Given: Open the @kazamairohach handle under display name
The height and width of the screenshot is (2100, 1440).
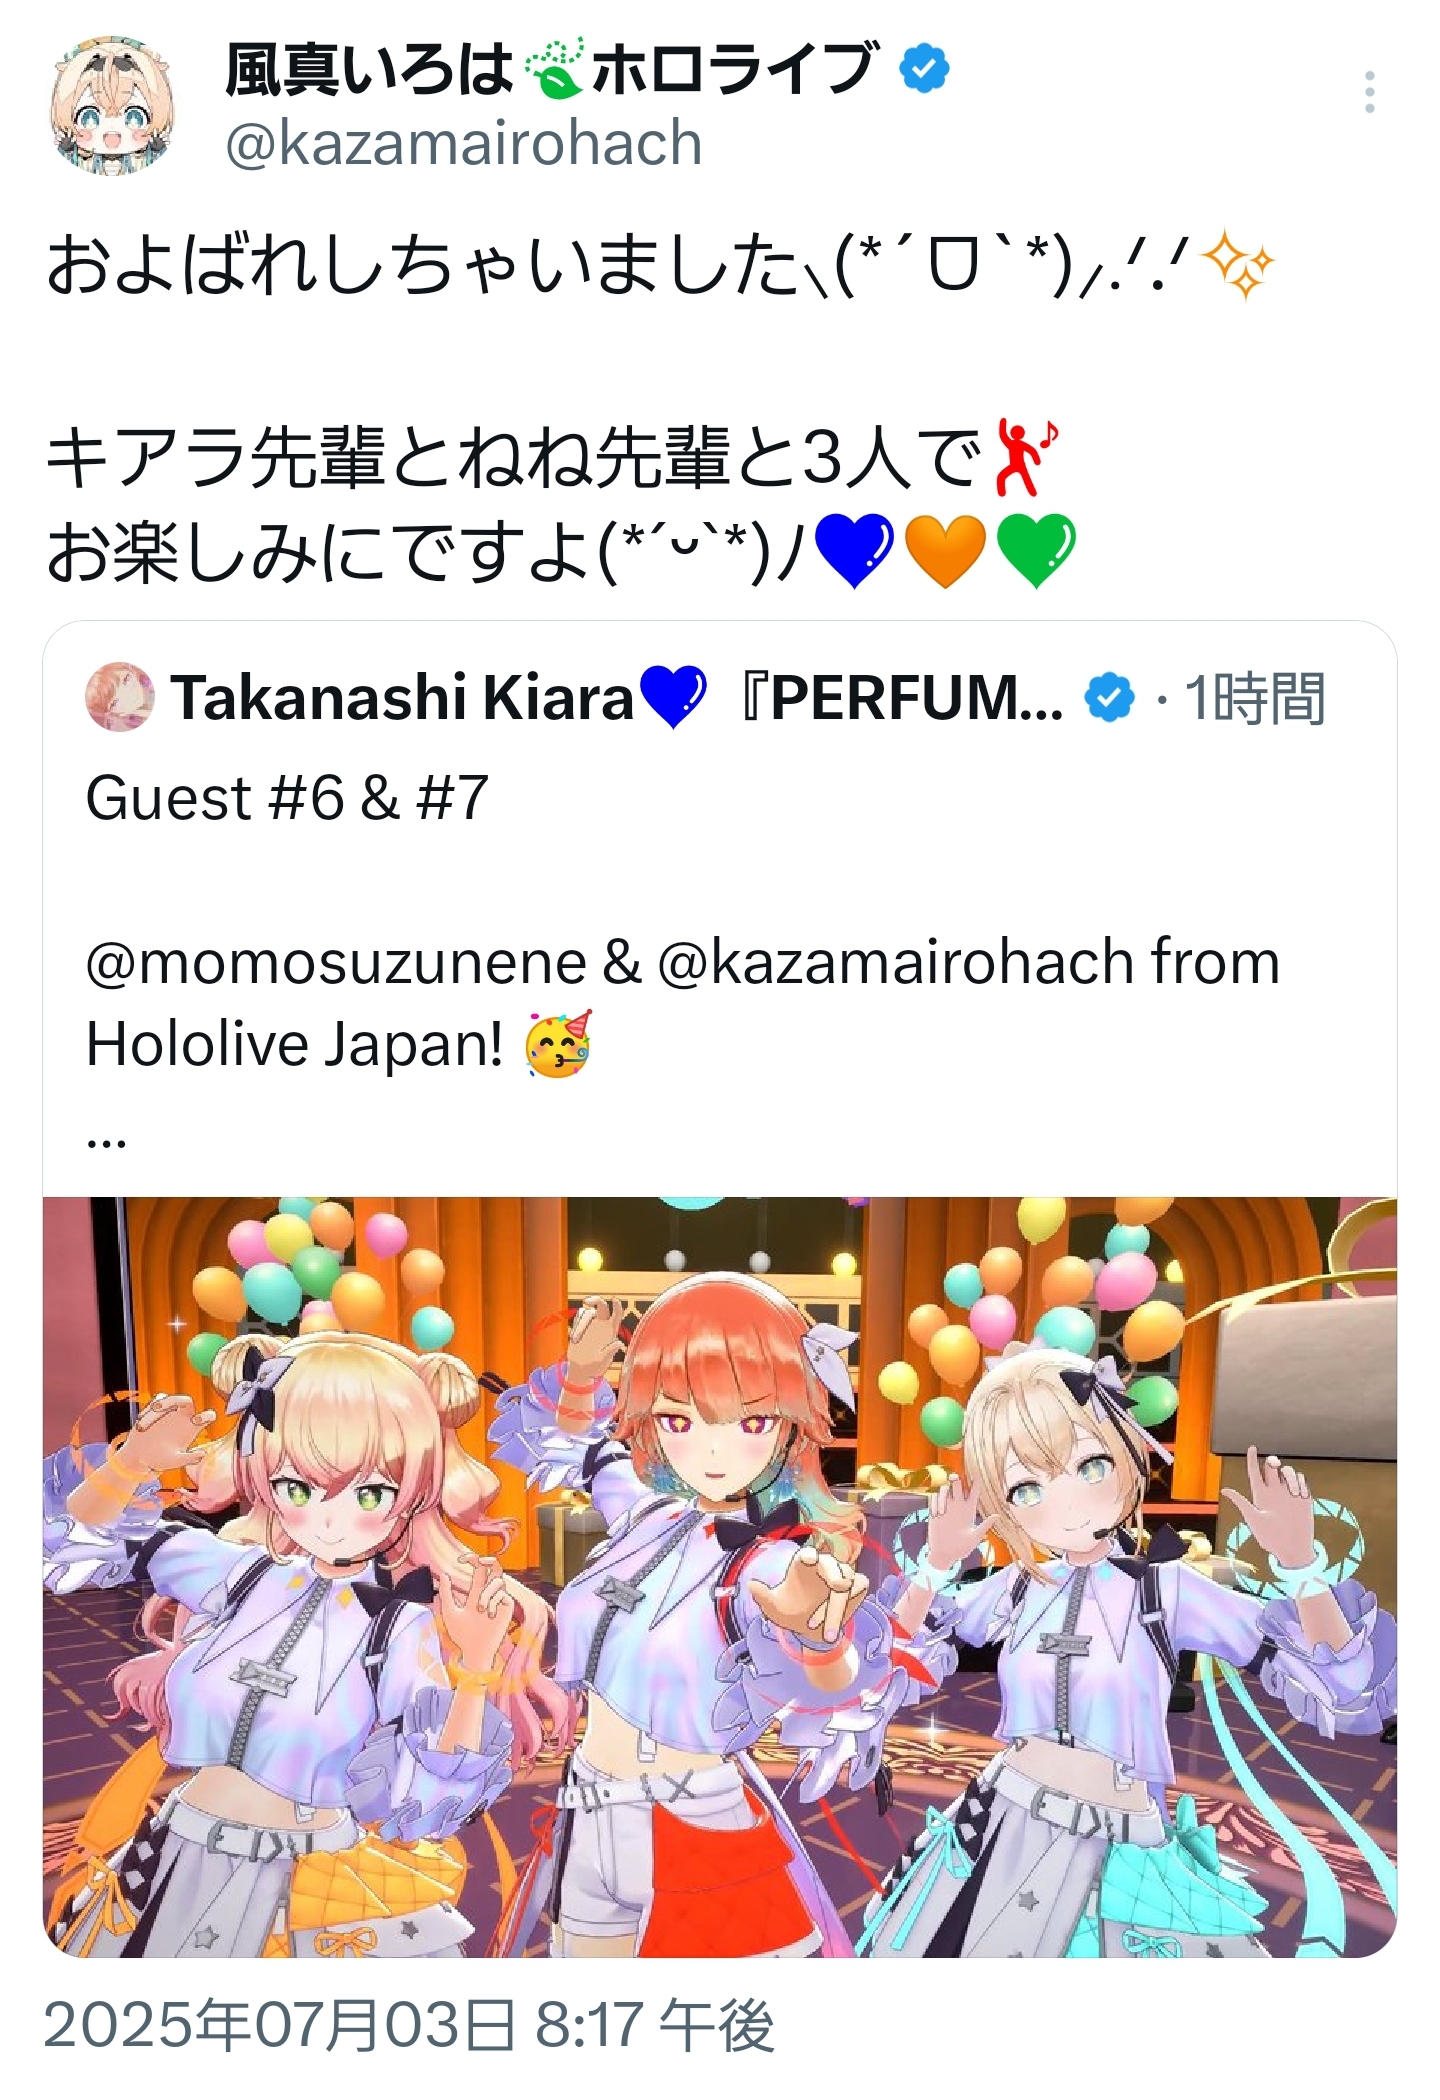Looking at the screenshot, I should (464, 143).
